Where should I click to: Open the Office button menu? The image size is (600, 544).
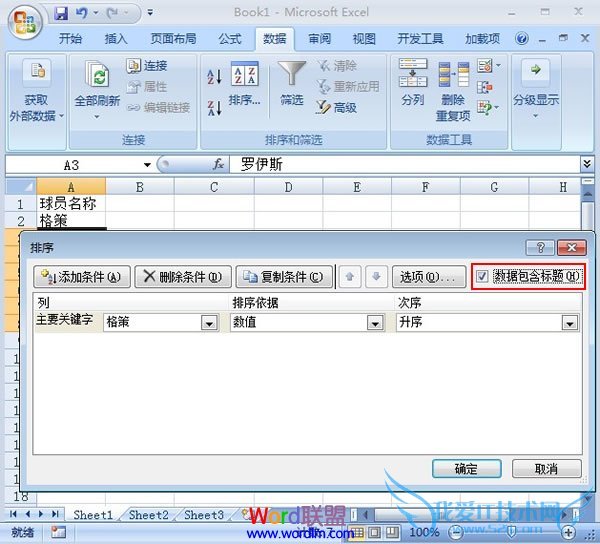24,22
